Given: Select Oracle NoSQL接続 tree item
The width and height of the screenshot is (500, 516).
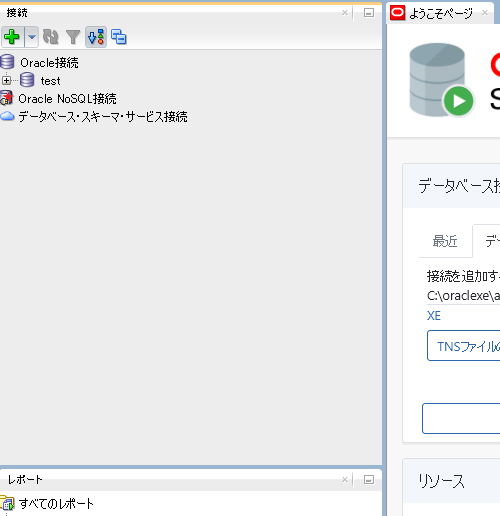Looking at the screenshot, I should click(x=67, y=99).
